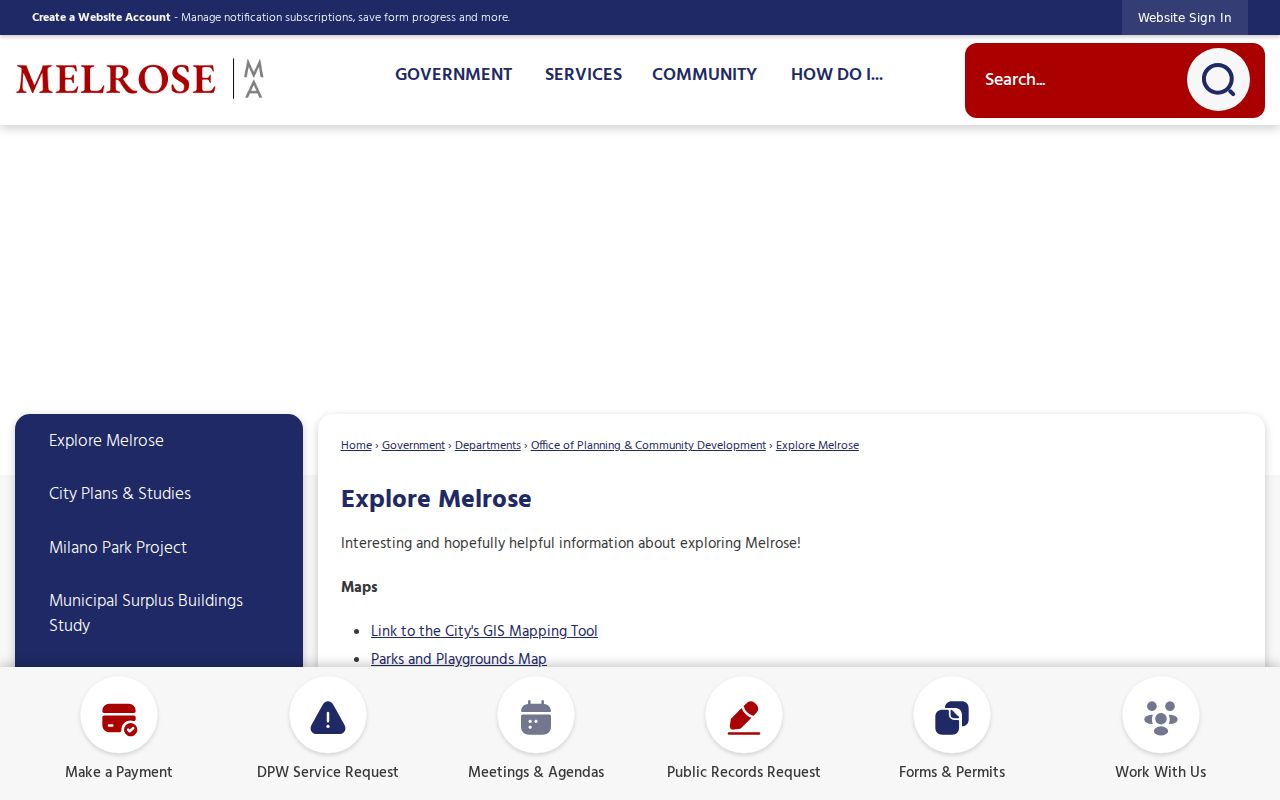Viewport: 1280px width, 800px height.
Task: Click the Website Sign In button
Action: click(x=1185, y=18)
